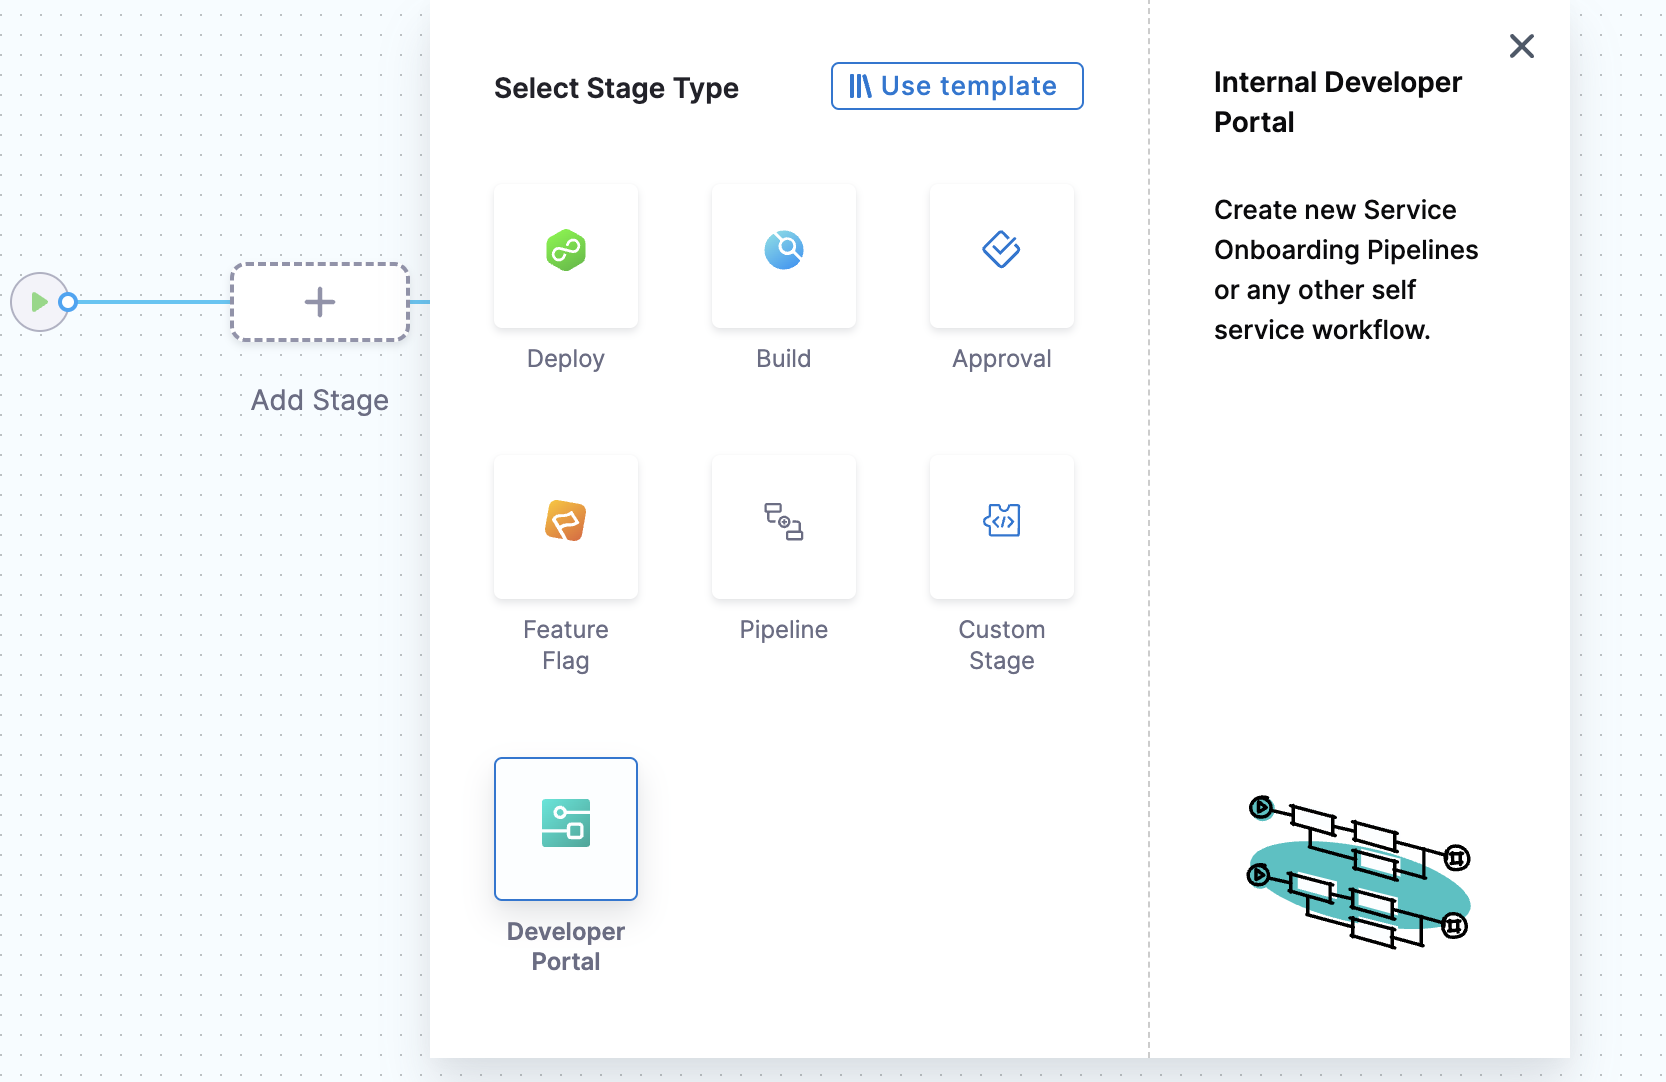Click the plus icon to add stage
The width and height of the screenshot is (1666, 1082).
(x=320, y=302)
